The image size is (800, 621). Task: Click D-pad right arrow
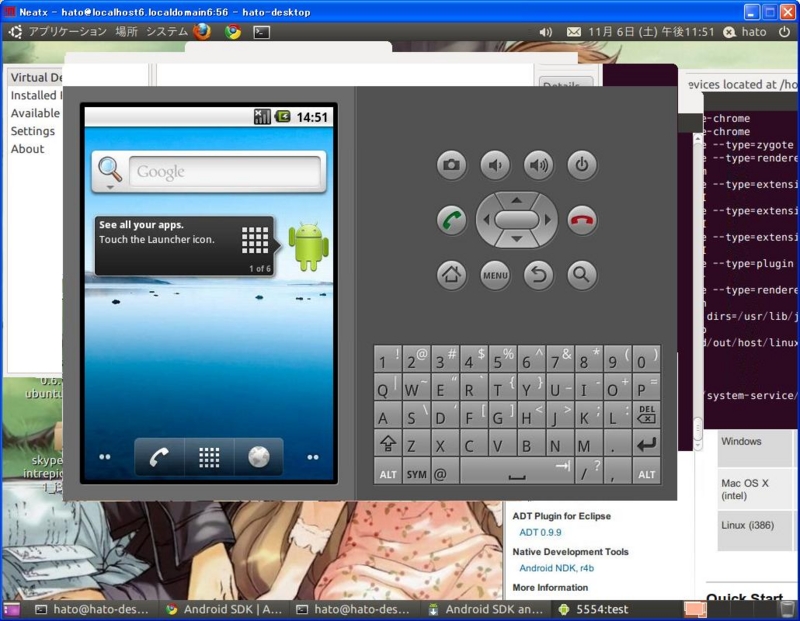[x=548, y=220]
